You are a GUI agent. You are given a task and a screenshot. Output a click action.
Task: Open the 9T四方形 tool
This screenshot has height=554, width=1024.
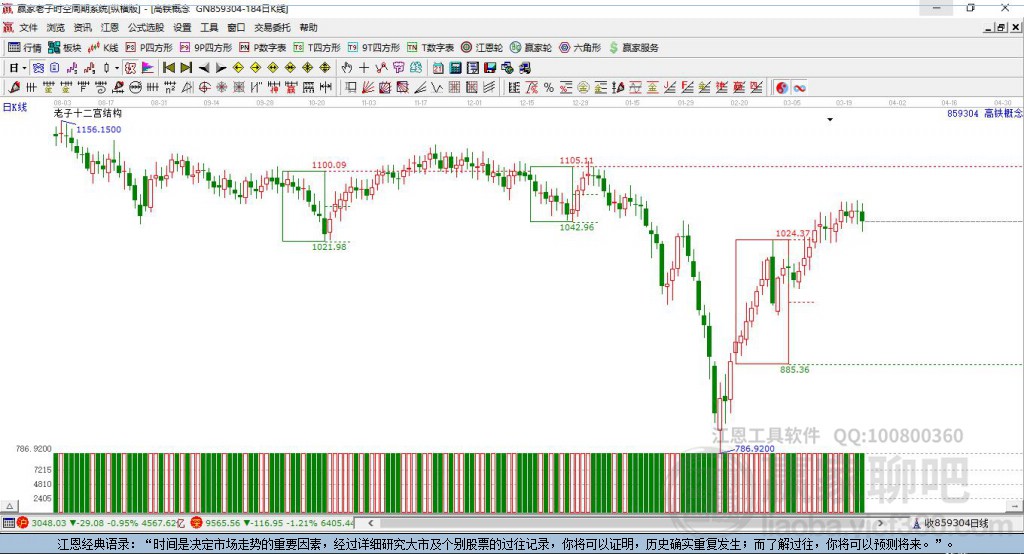(374, 48)
